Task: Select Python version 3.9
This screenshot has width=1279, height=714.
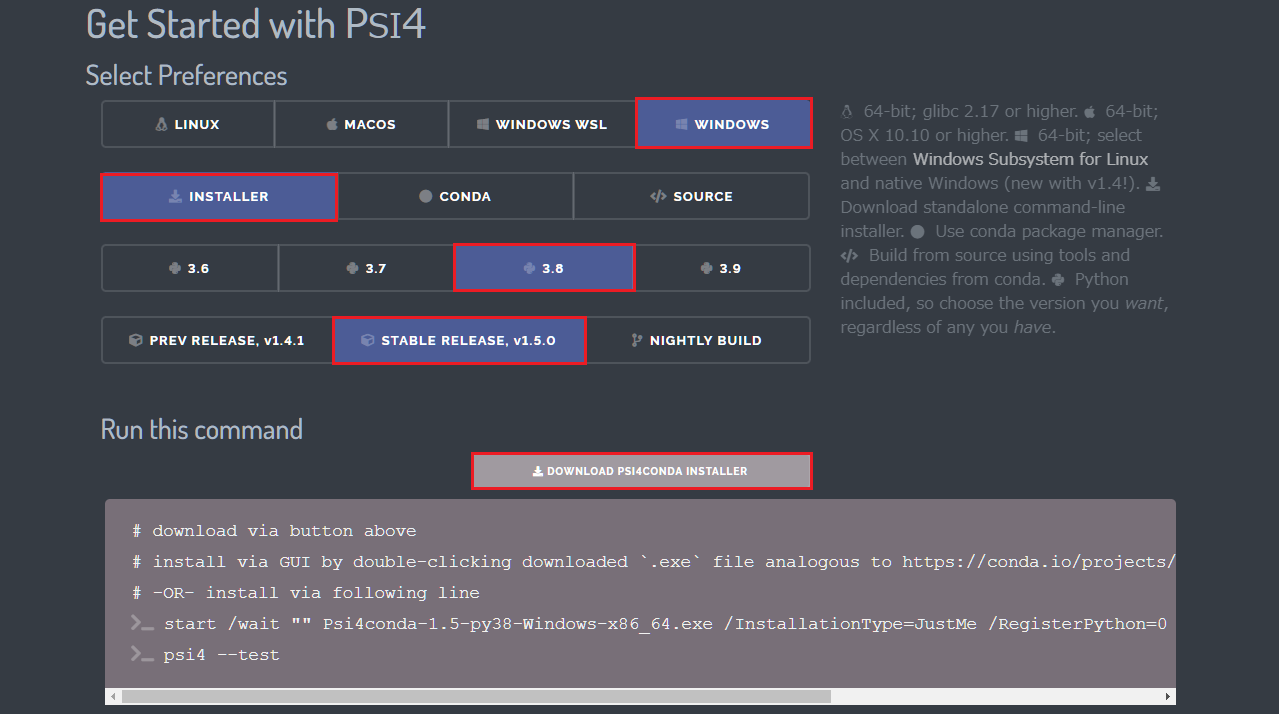Action: (x=723, y=268)
